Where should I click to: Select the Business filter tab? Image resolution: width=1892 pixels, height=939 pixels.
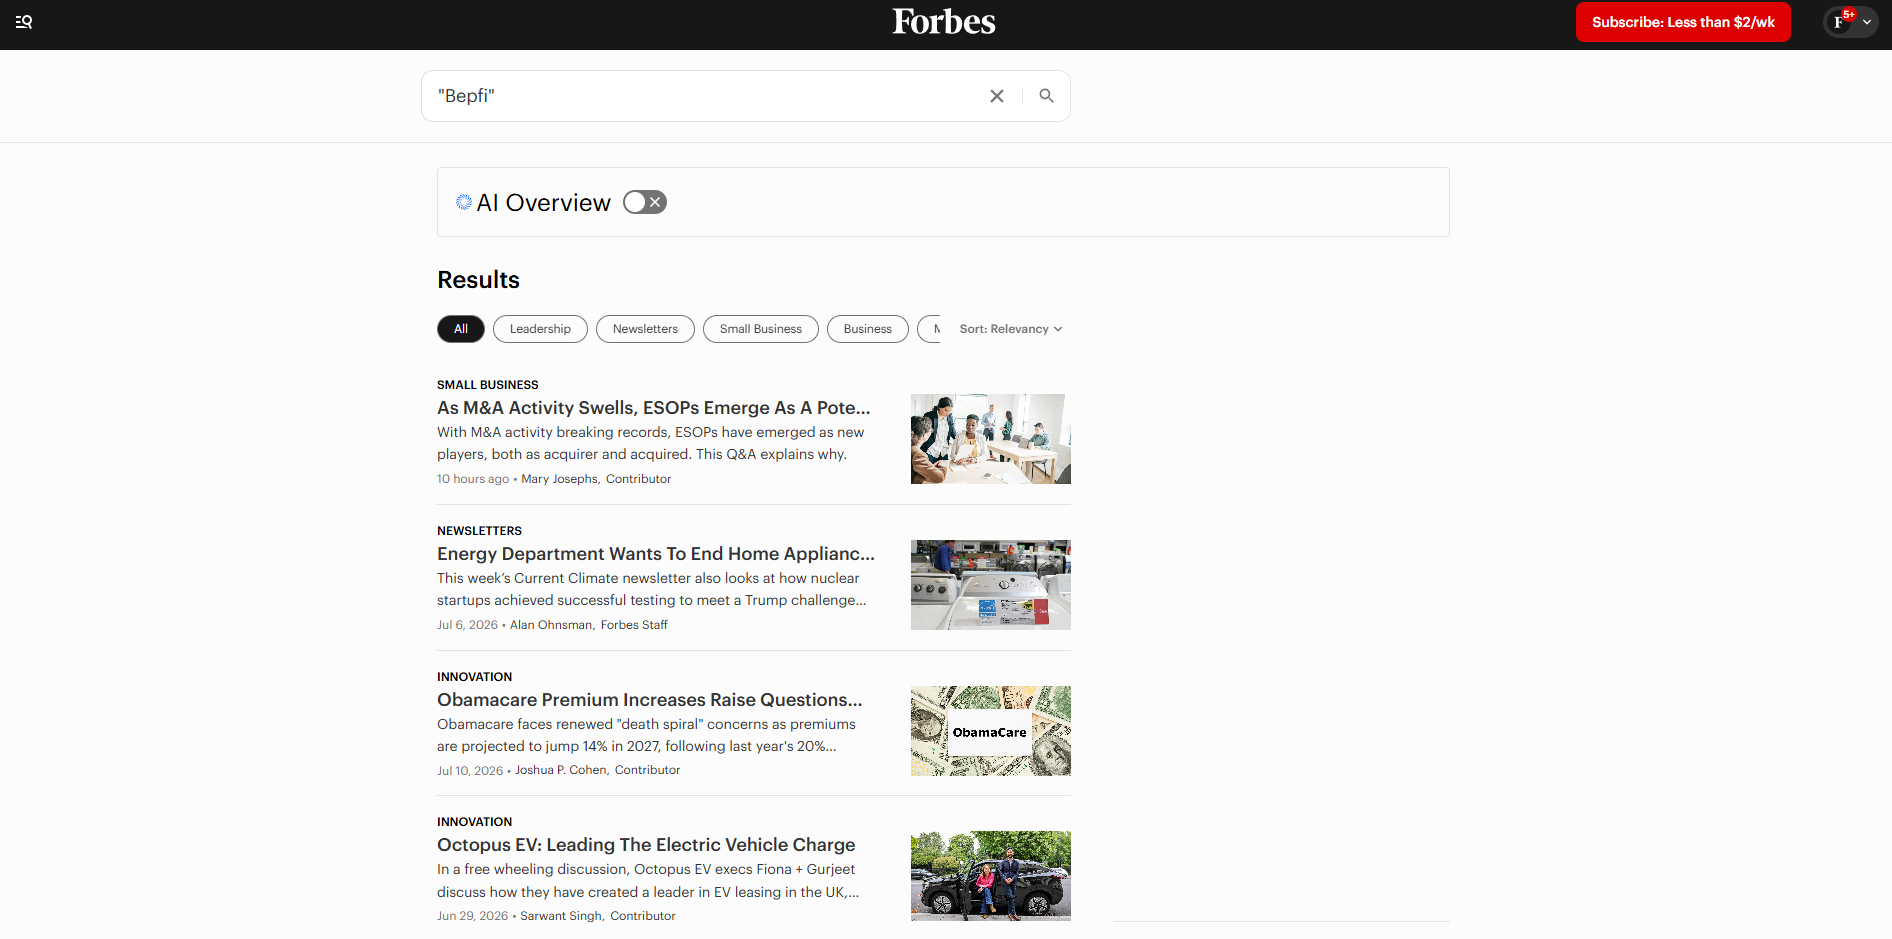click(868, 329)
